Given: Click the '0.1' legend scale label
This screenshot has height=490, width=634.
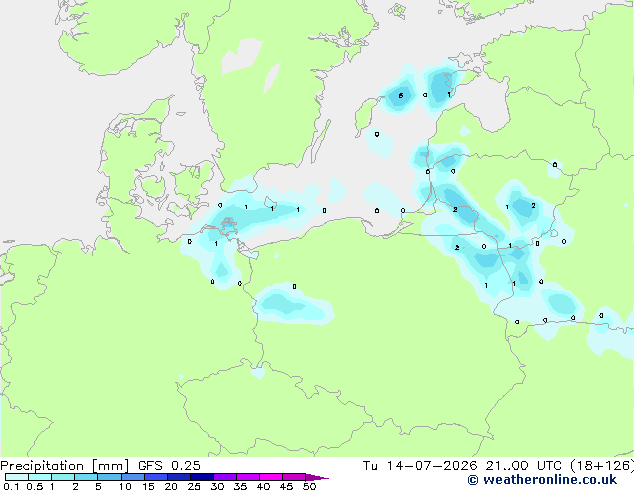Looking at the screenshot, I should tap(11, 486).
